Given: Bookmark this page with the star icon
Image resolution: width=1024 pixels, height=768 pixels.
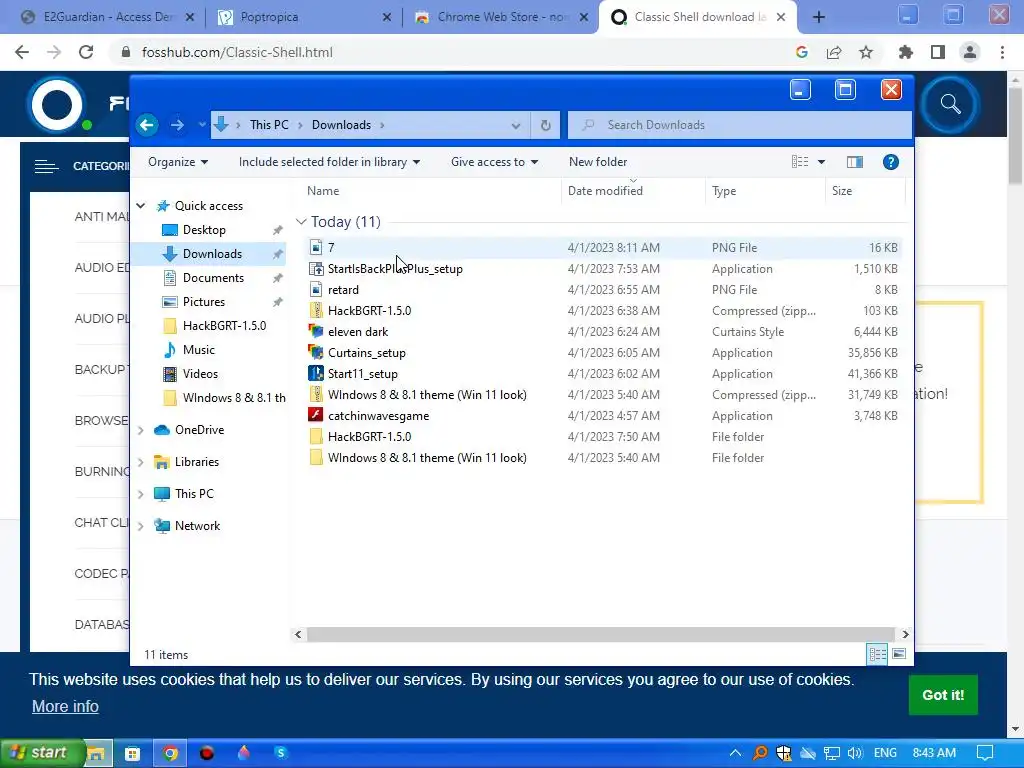Looking at the screenshot, I should (x=866, y=52).
